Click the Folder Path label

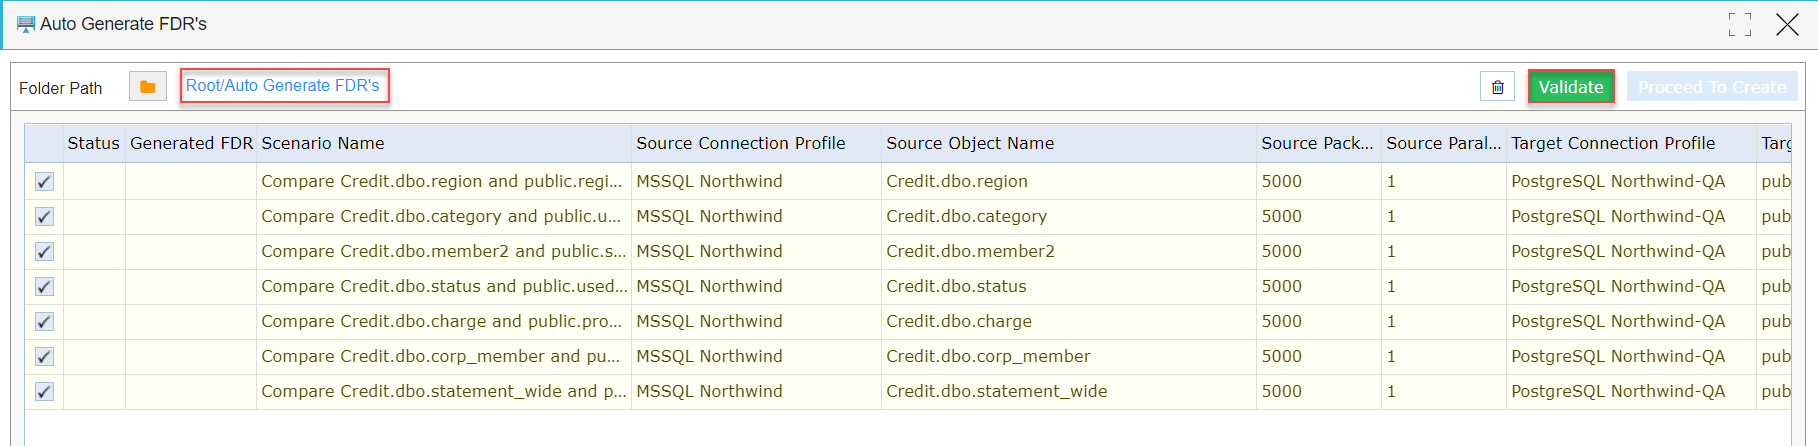tap(61, 88)
